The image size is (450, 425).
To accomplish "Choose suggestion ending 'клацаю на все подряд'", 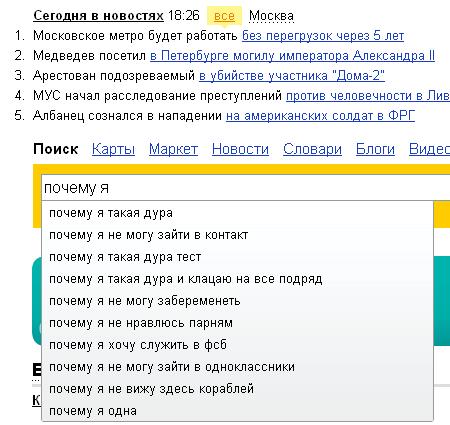I will [x=237, y=279].
